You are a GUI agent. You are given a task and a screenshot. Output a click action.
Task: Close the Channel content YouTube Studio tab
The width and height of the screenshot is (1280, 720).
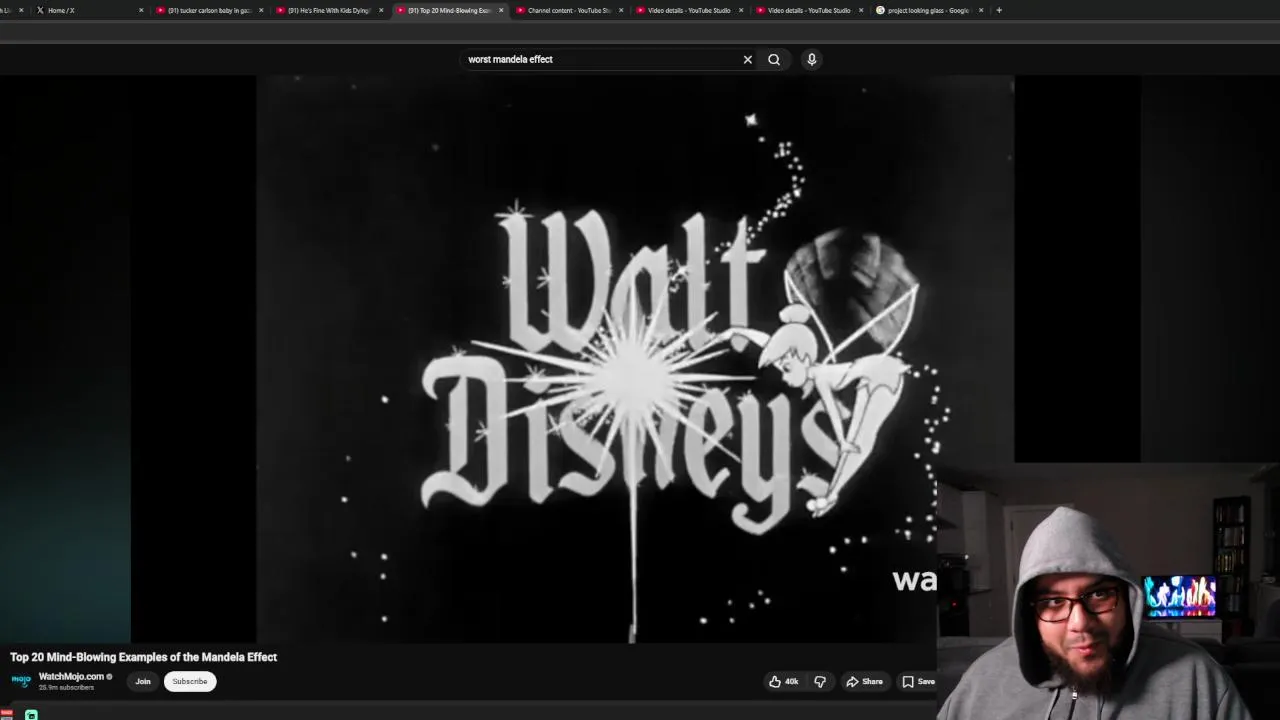point(621,10)
